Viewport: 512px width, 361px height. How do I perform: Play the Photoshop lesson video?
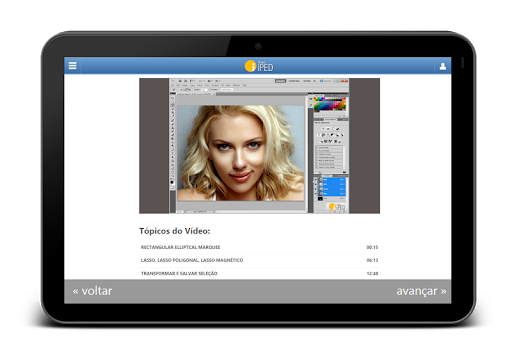point(259,146)
